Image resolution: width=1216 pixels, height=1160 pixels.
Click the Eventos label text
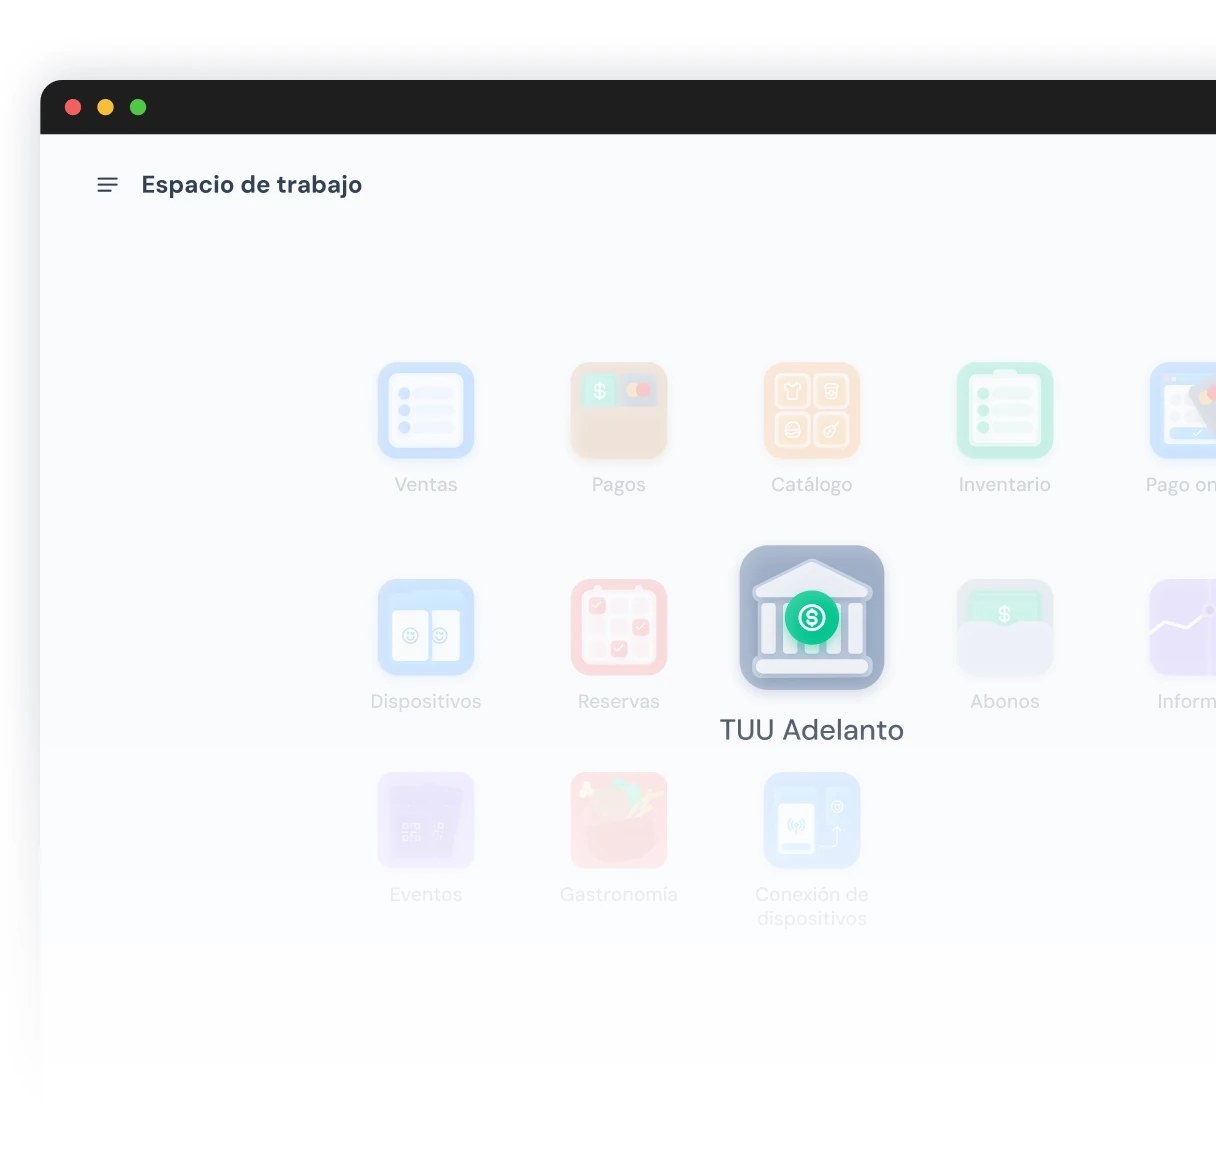pos(426,895)
